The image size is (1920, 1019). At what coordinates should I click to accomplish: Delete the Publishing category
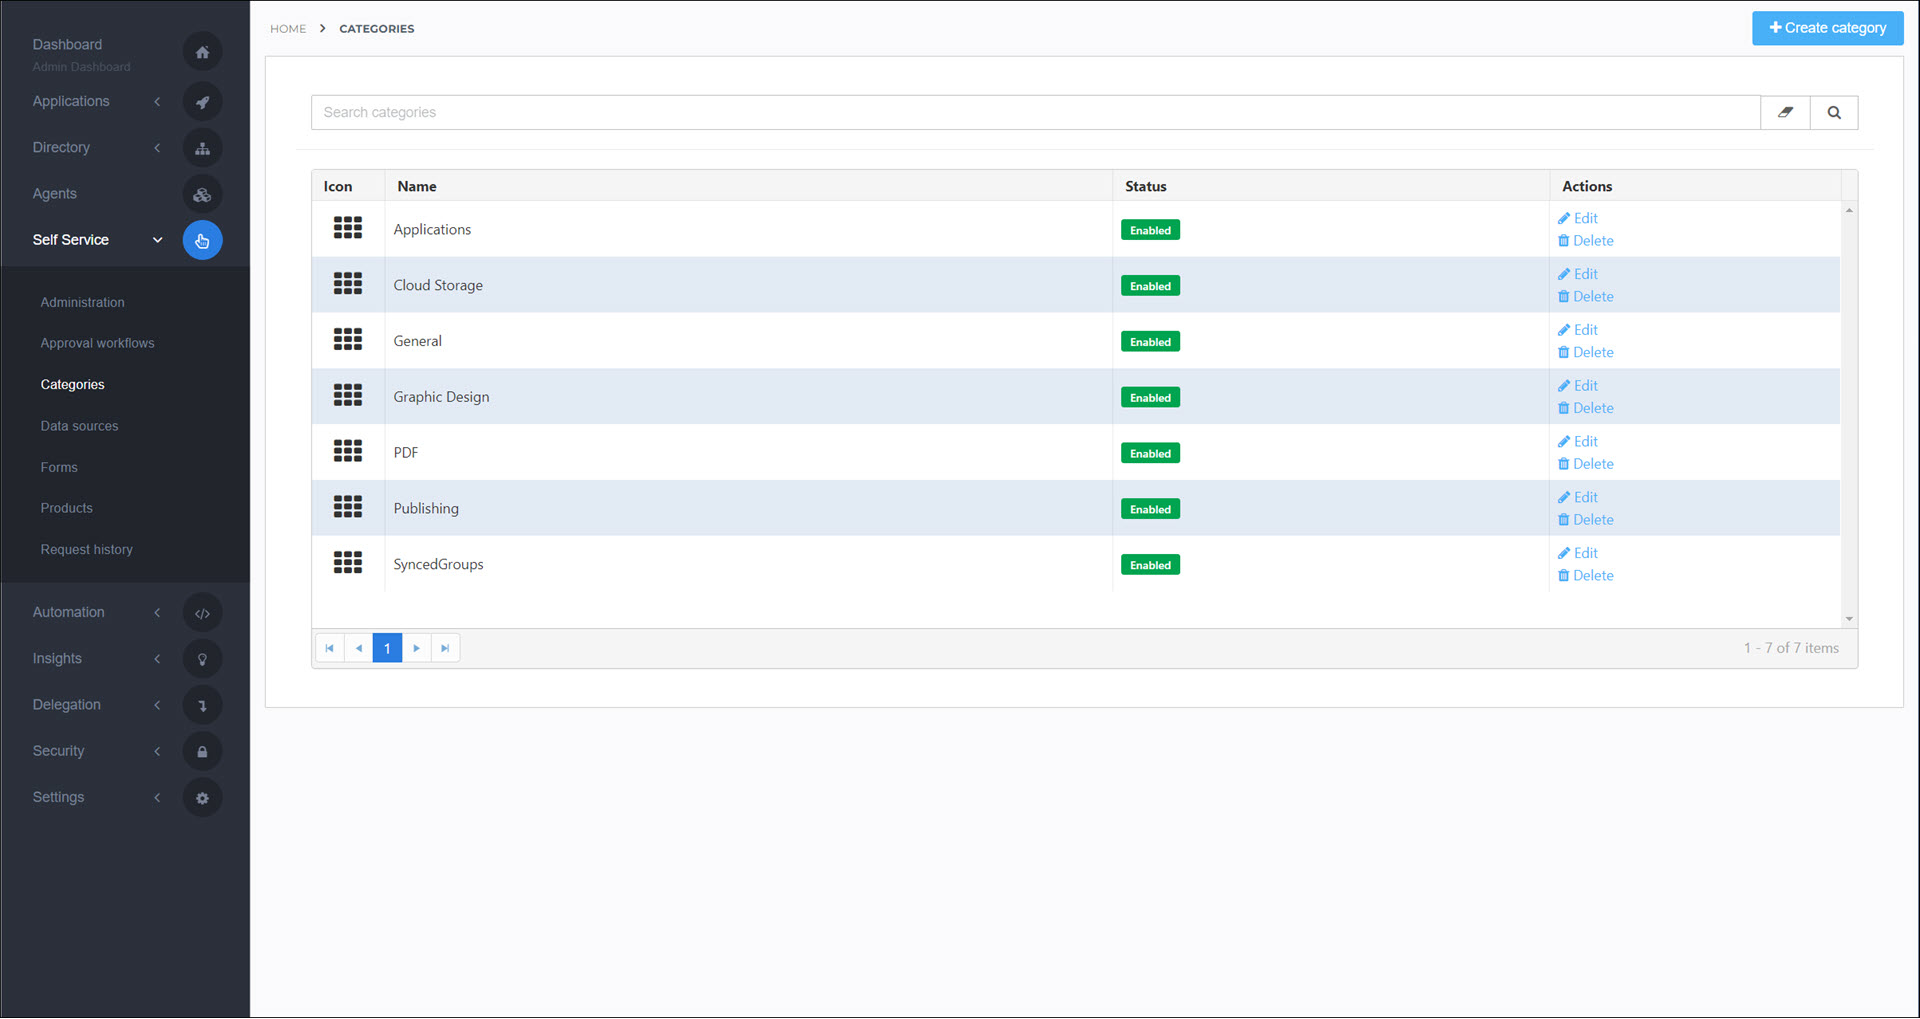[x=1586, y=520]
